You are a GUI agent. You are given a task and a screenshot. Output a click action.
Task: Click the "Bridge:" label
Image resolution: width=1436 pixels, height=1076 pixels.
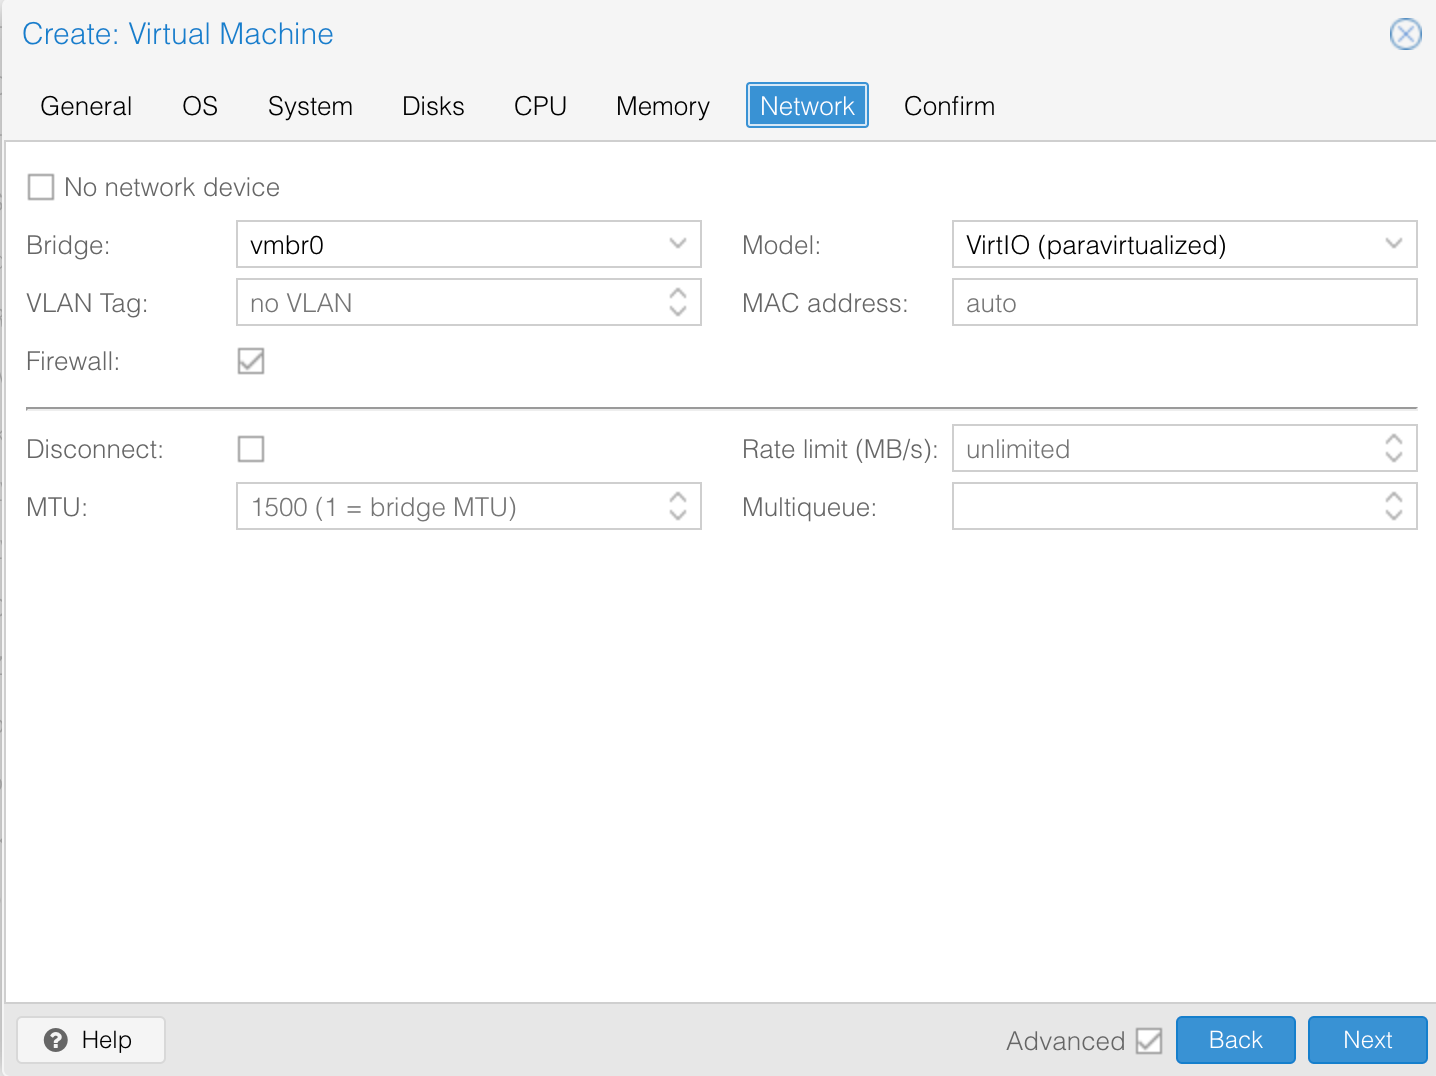(68, 245)
